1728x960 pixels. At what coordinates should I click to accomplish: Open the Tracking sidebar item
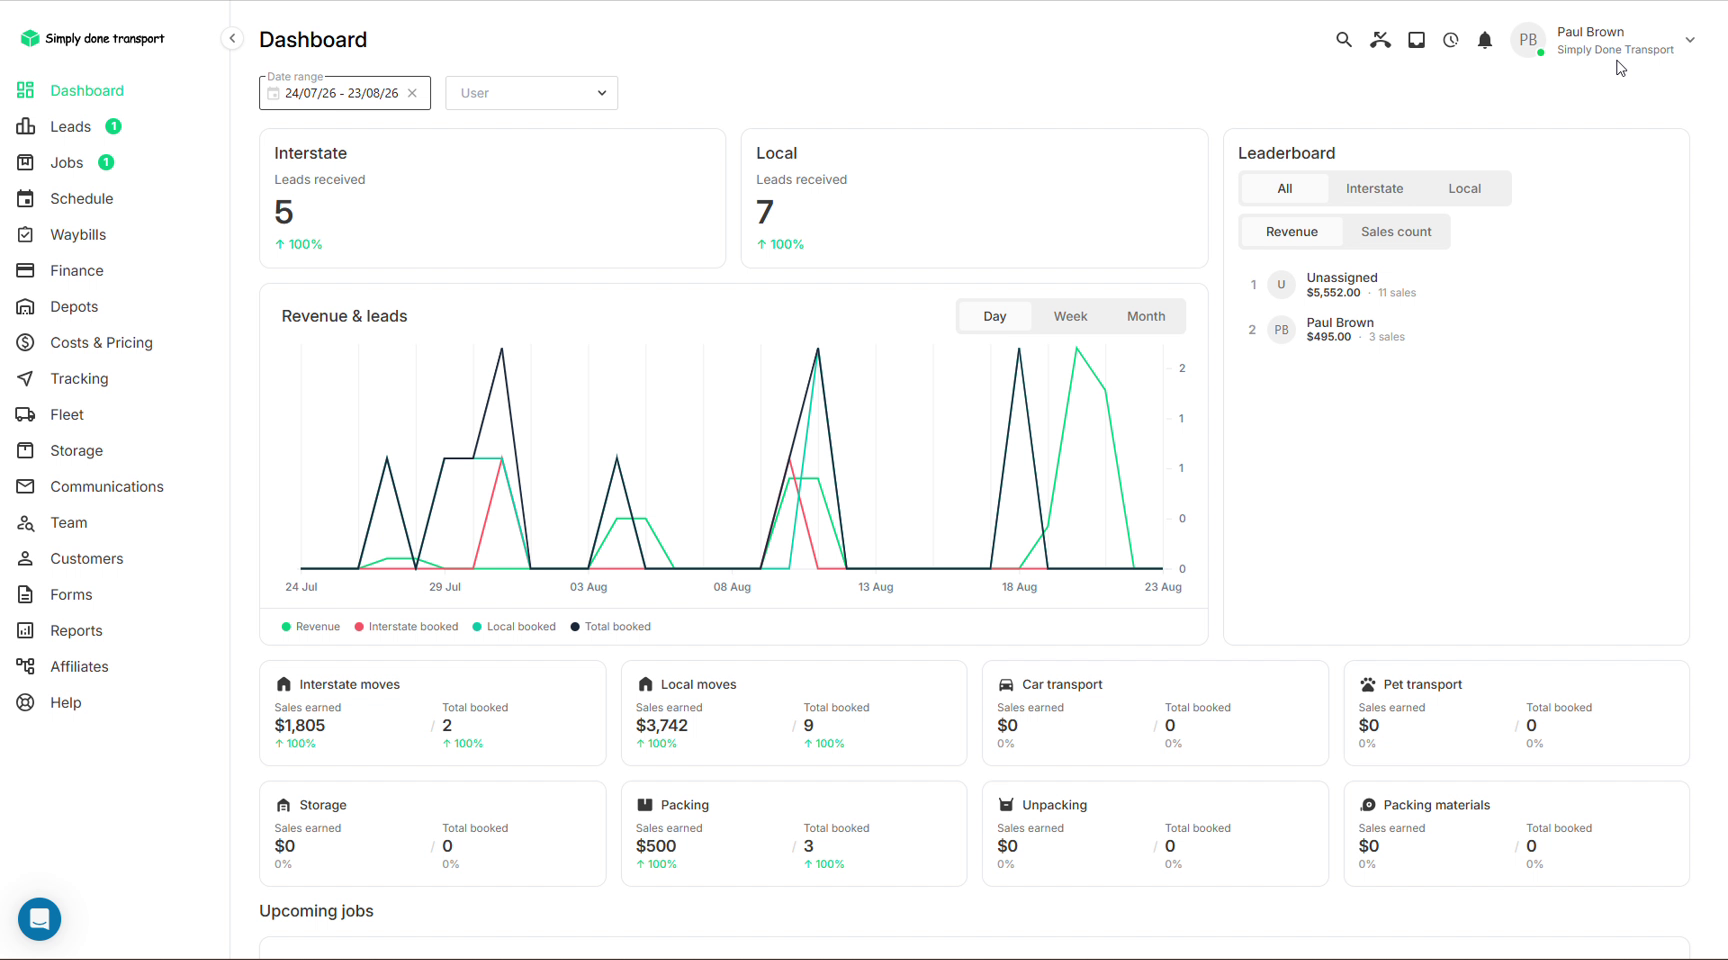pos(79,378)
